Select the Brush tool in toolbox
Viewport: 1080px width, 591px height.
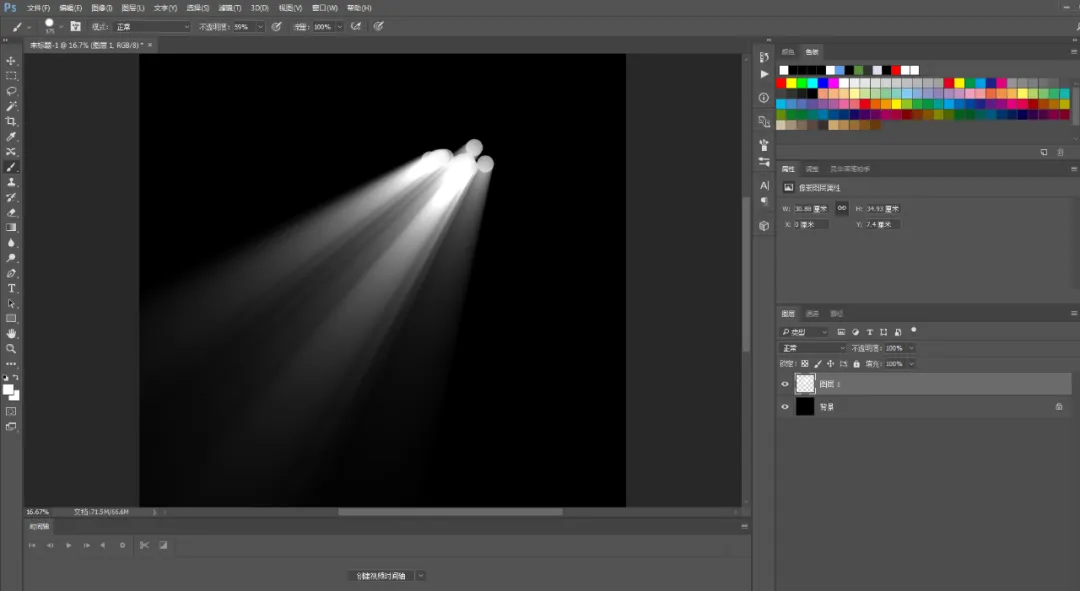[11, 167]
